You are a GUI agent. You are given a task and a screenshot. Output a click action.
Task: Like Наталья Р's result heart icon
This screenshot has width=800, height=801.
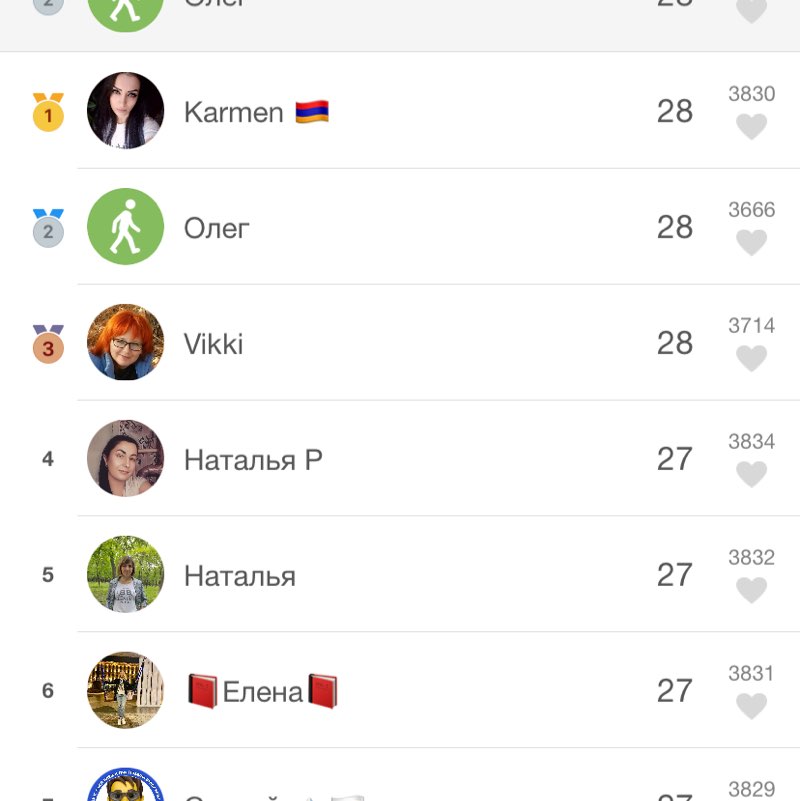751,475
